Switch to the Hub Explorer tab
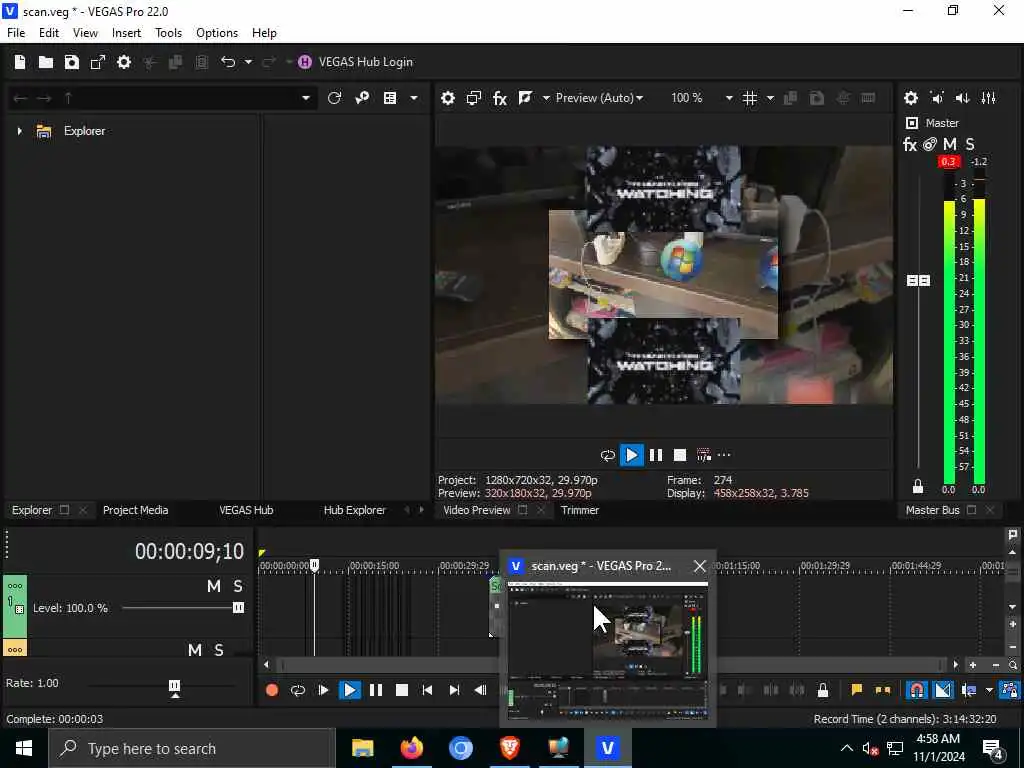Screen dimensions: 1024x768 click(355, 510)
